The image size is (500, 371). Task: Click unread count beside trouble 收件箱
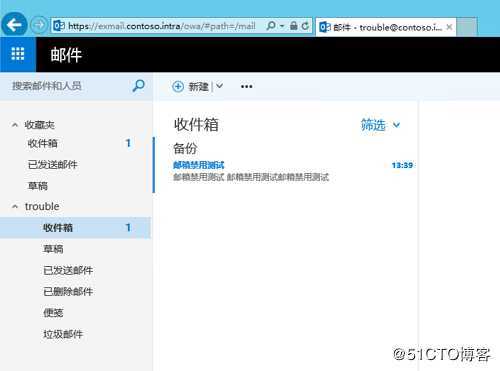pos(128,228)
